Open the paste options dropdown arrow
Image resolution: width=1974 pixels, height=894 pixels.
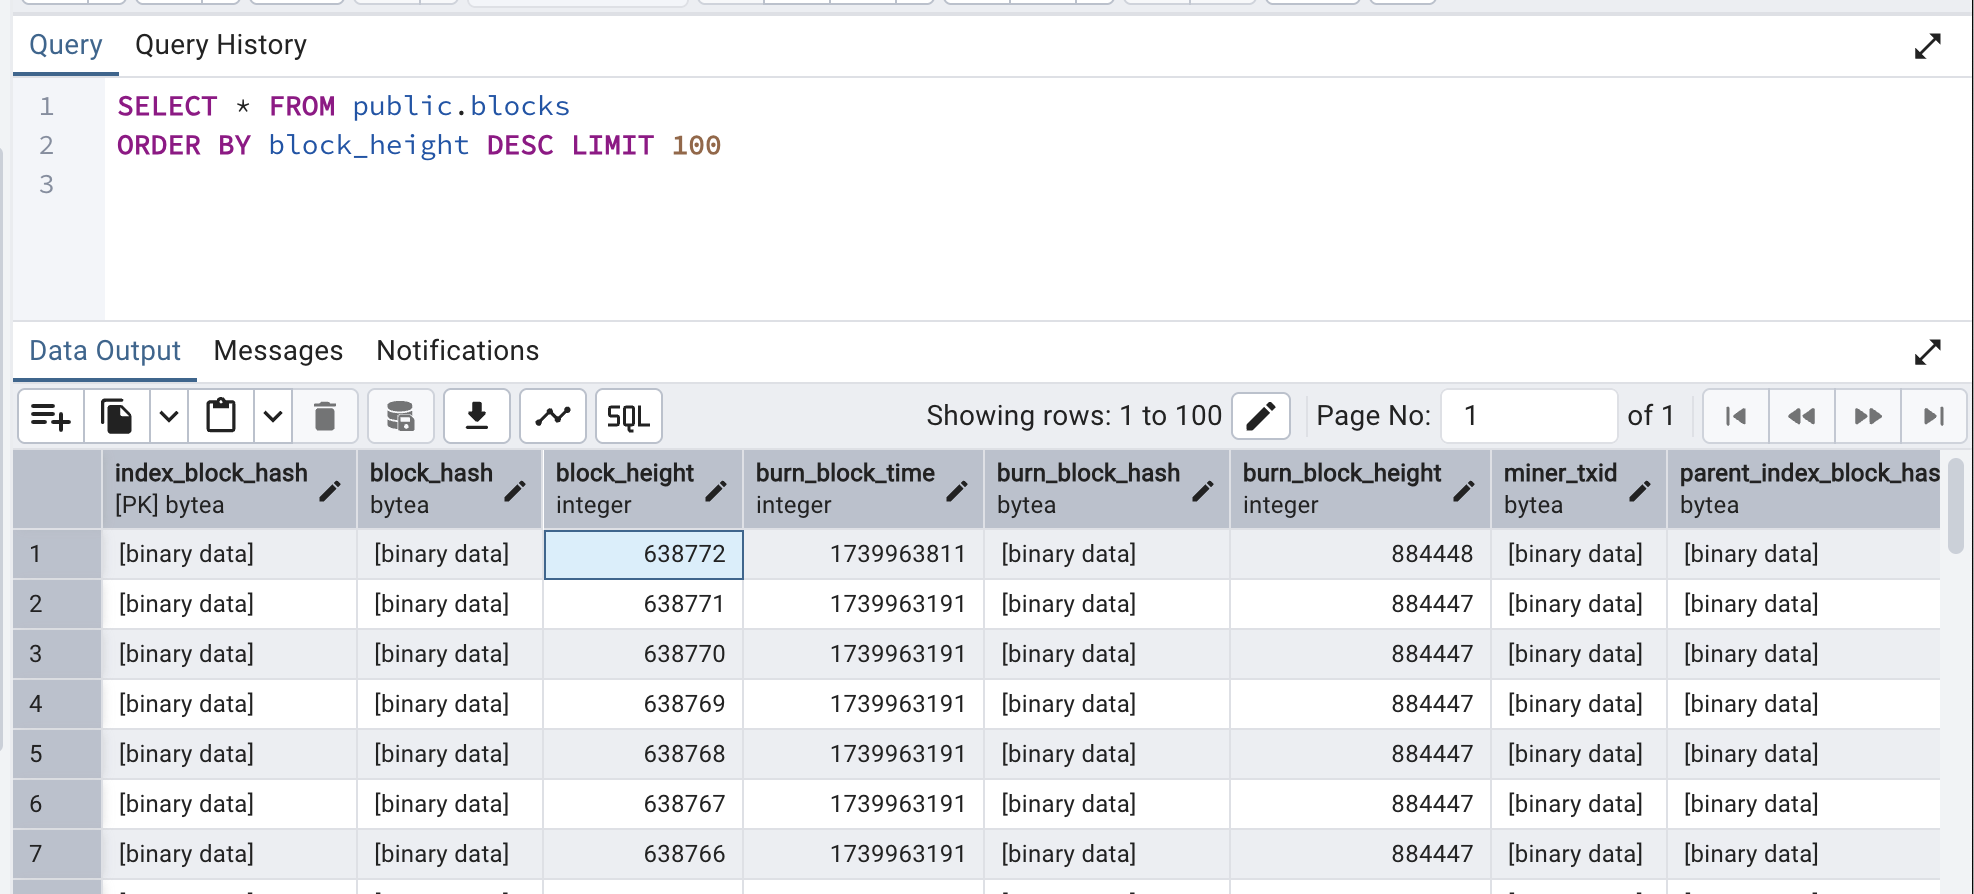click(273, 416)
